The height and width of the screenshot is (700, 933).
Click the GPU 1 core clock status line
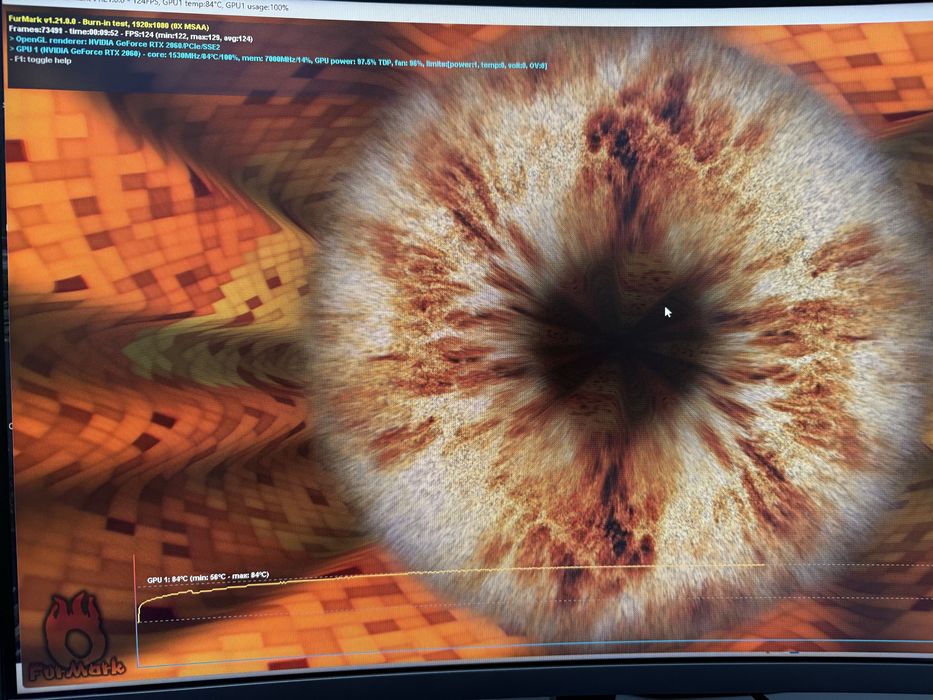[x=278, y=58]
